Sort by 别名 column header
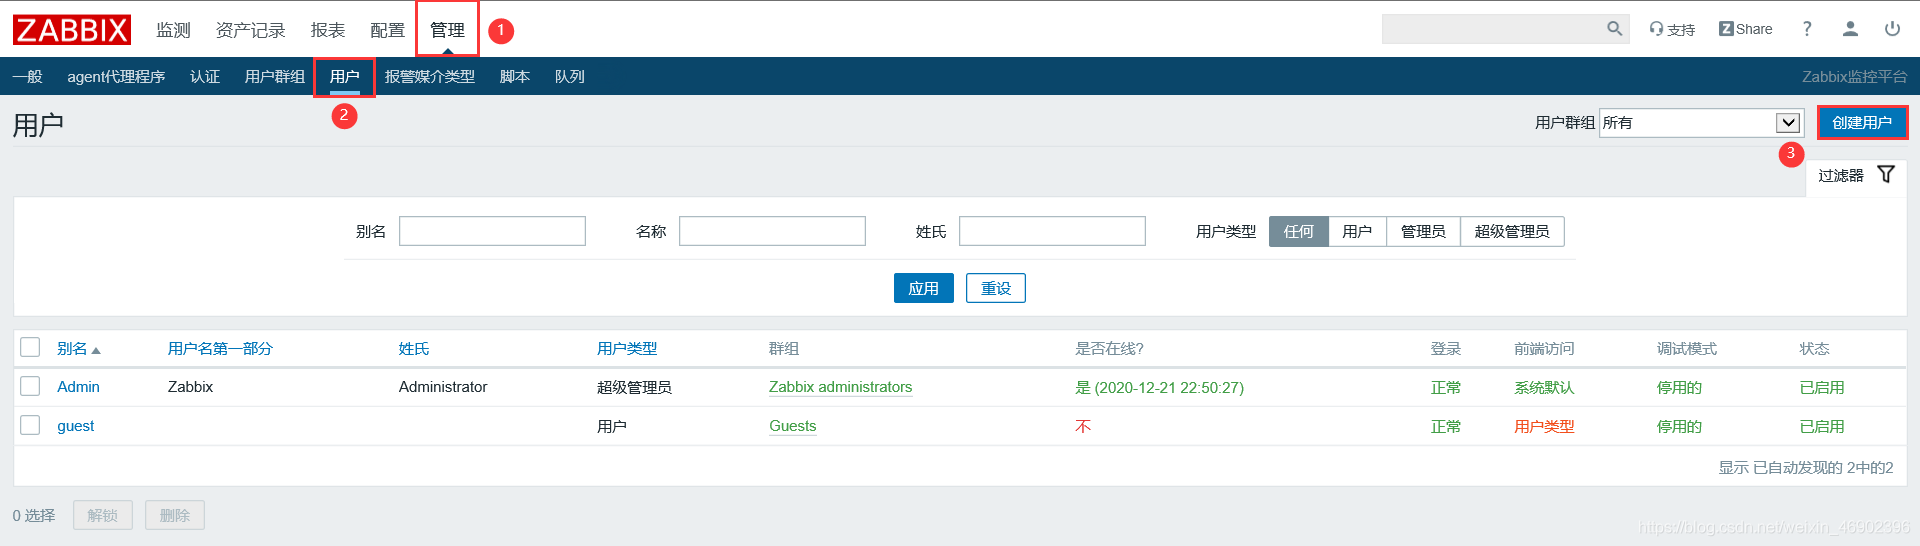 pyautogui.click(x=78, y=348)
